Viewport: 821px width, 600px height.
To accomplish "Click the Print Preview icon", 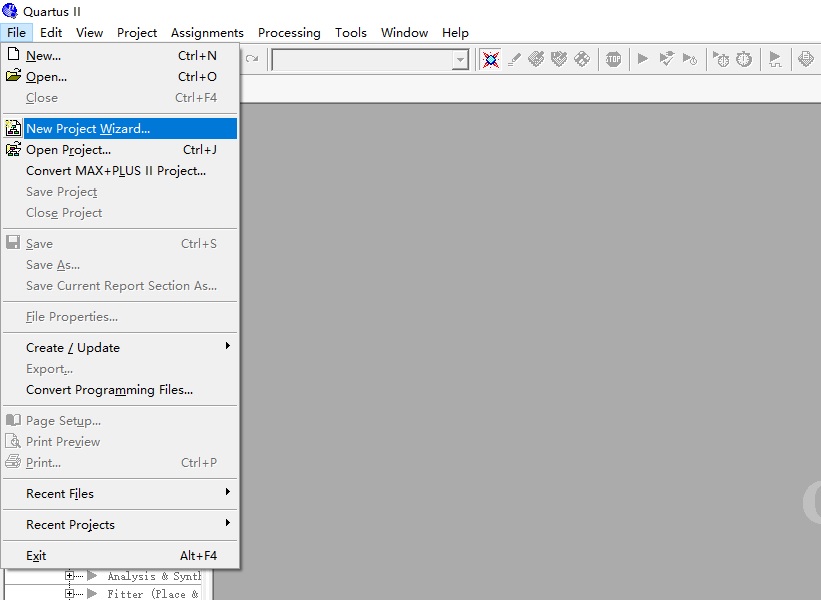I will coord(13,441).
